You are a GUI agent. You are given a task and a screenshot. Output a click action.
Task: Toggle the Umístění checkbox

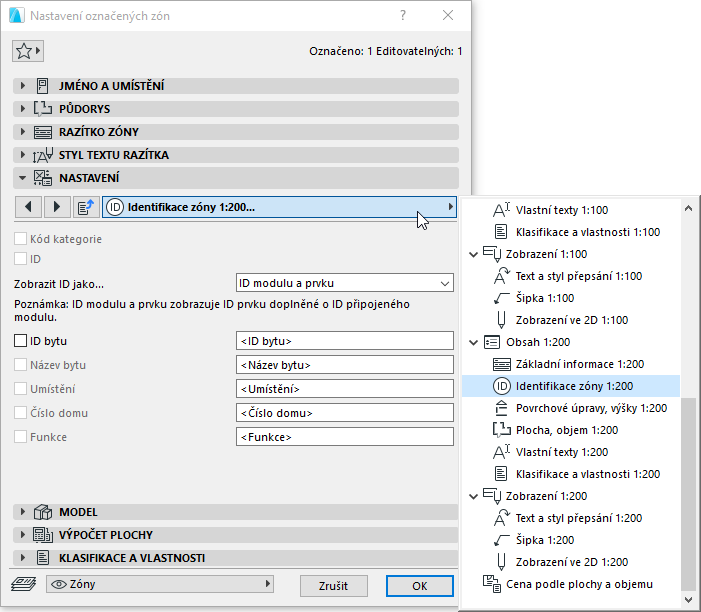tap(20, 388)
